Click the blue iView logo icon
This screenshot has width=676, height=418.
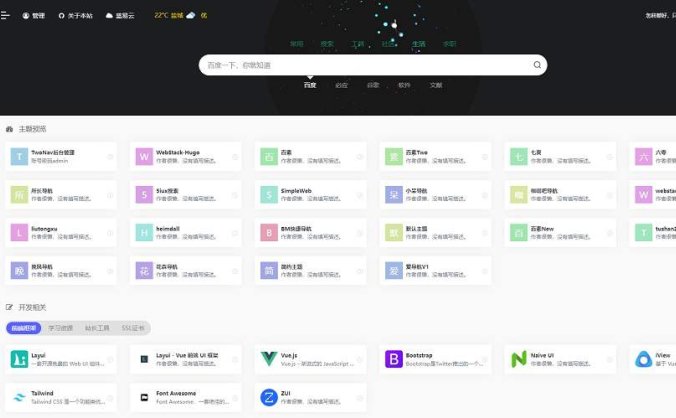(x=644, y=359)
